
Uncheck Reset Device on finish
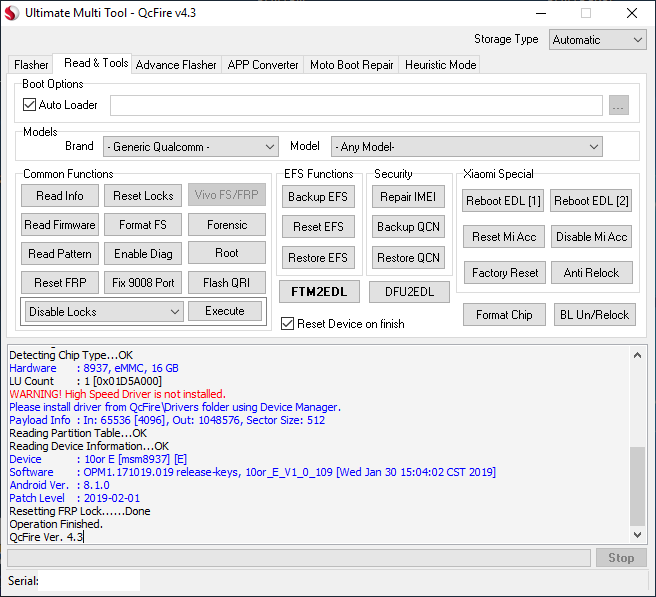[x=287, y=324]
